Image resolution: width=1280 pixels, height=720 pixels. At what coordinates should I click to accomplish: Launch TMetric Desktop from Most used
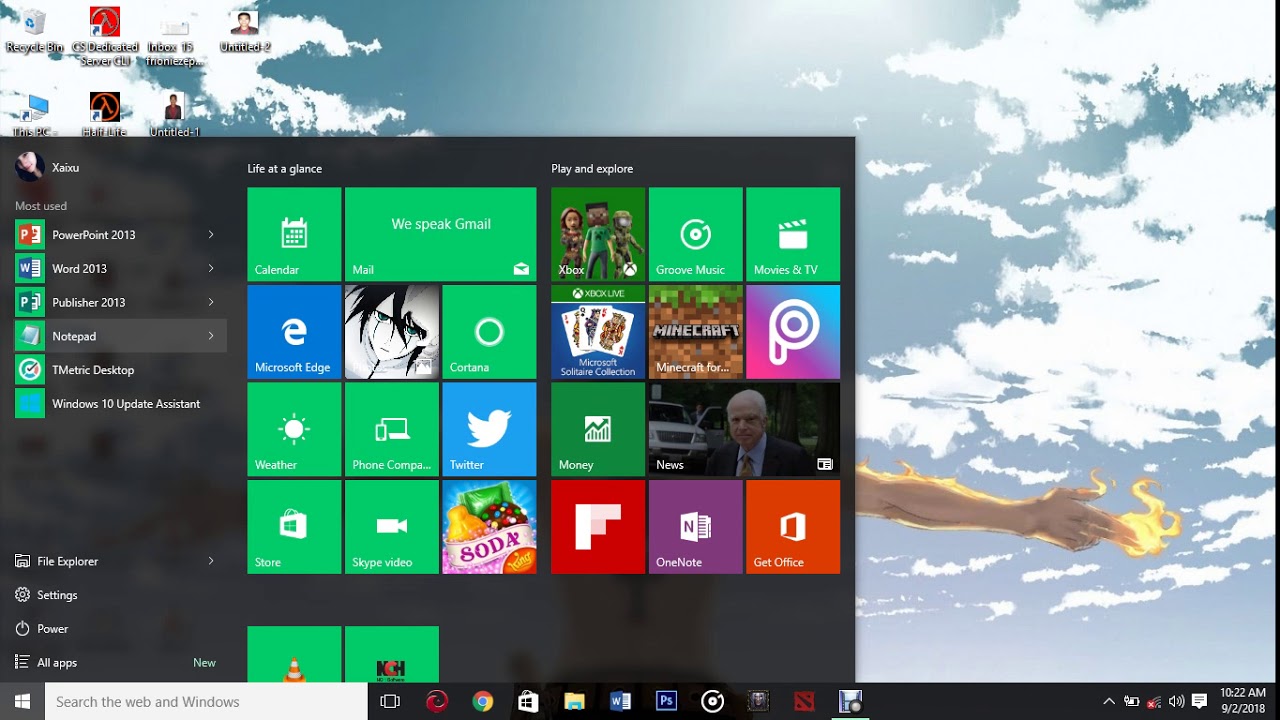[x=121, y=370]
